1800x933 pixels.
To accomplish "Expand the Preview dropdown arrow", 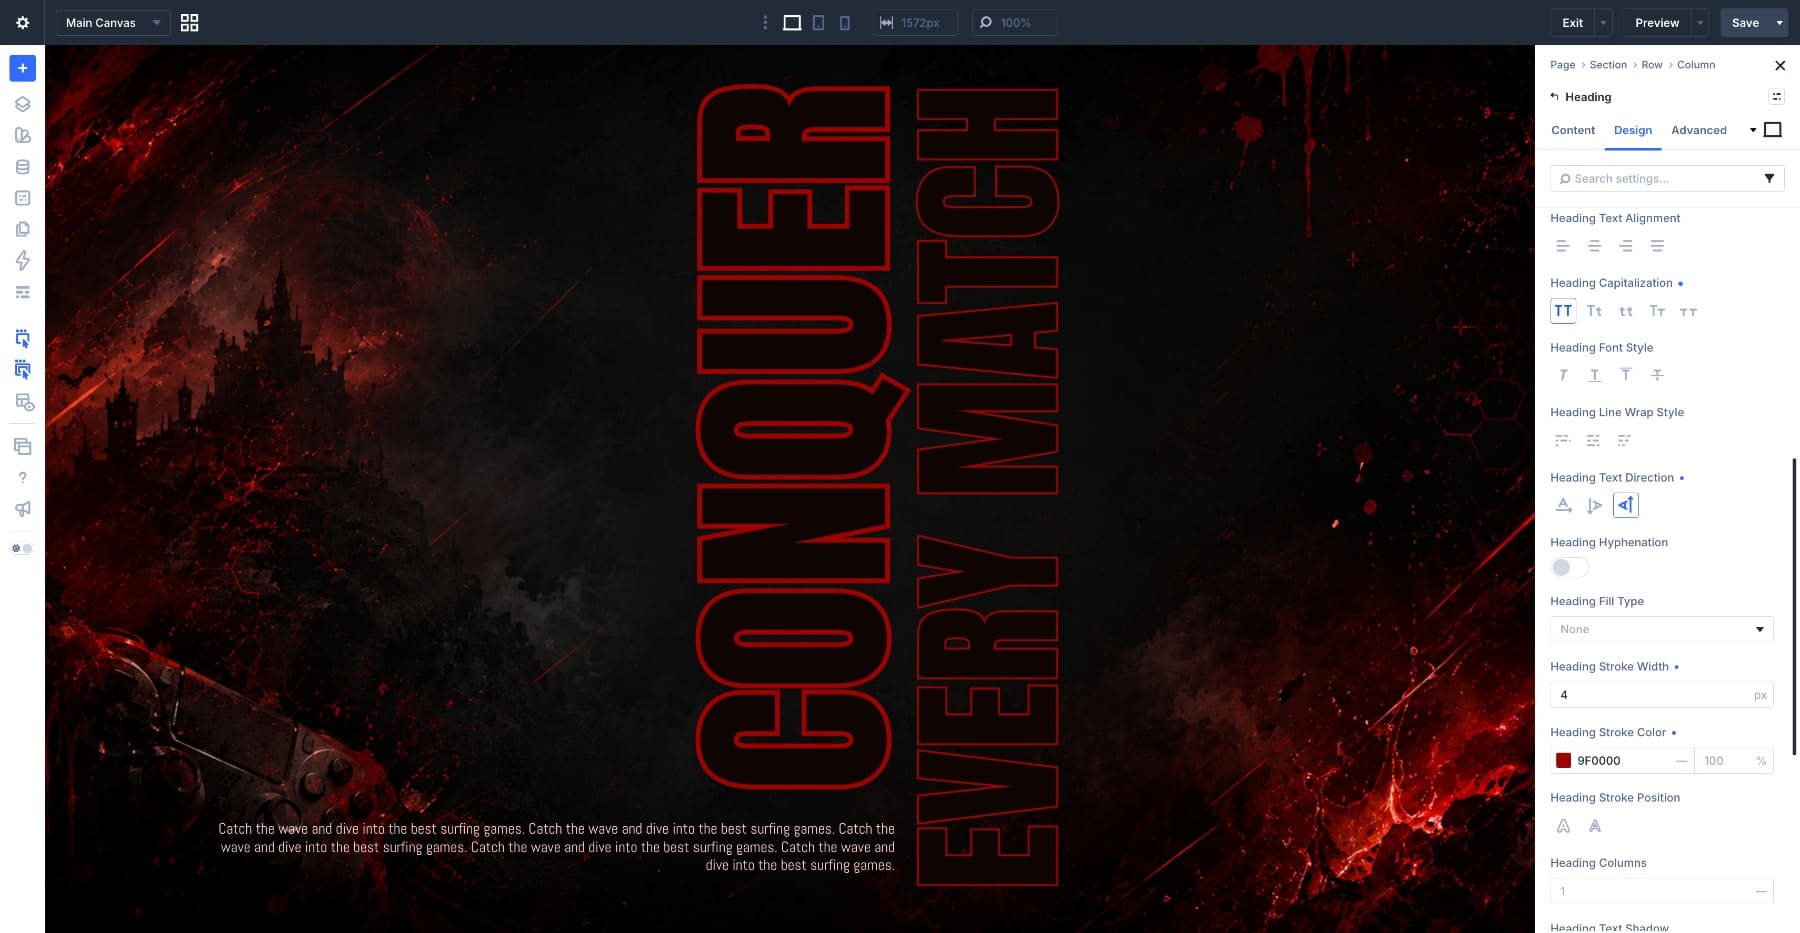I will (x=1700, y=22).
